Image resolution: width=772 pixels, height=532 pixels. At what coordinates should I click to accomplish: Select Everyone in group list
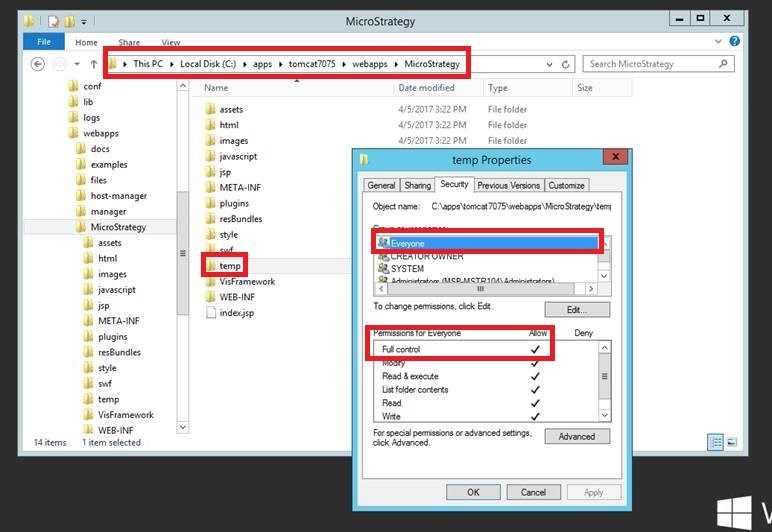487,243
